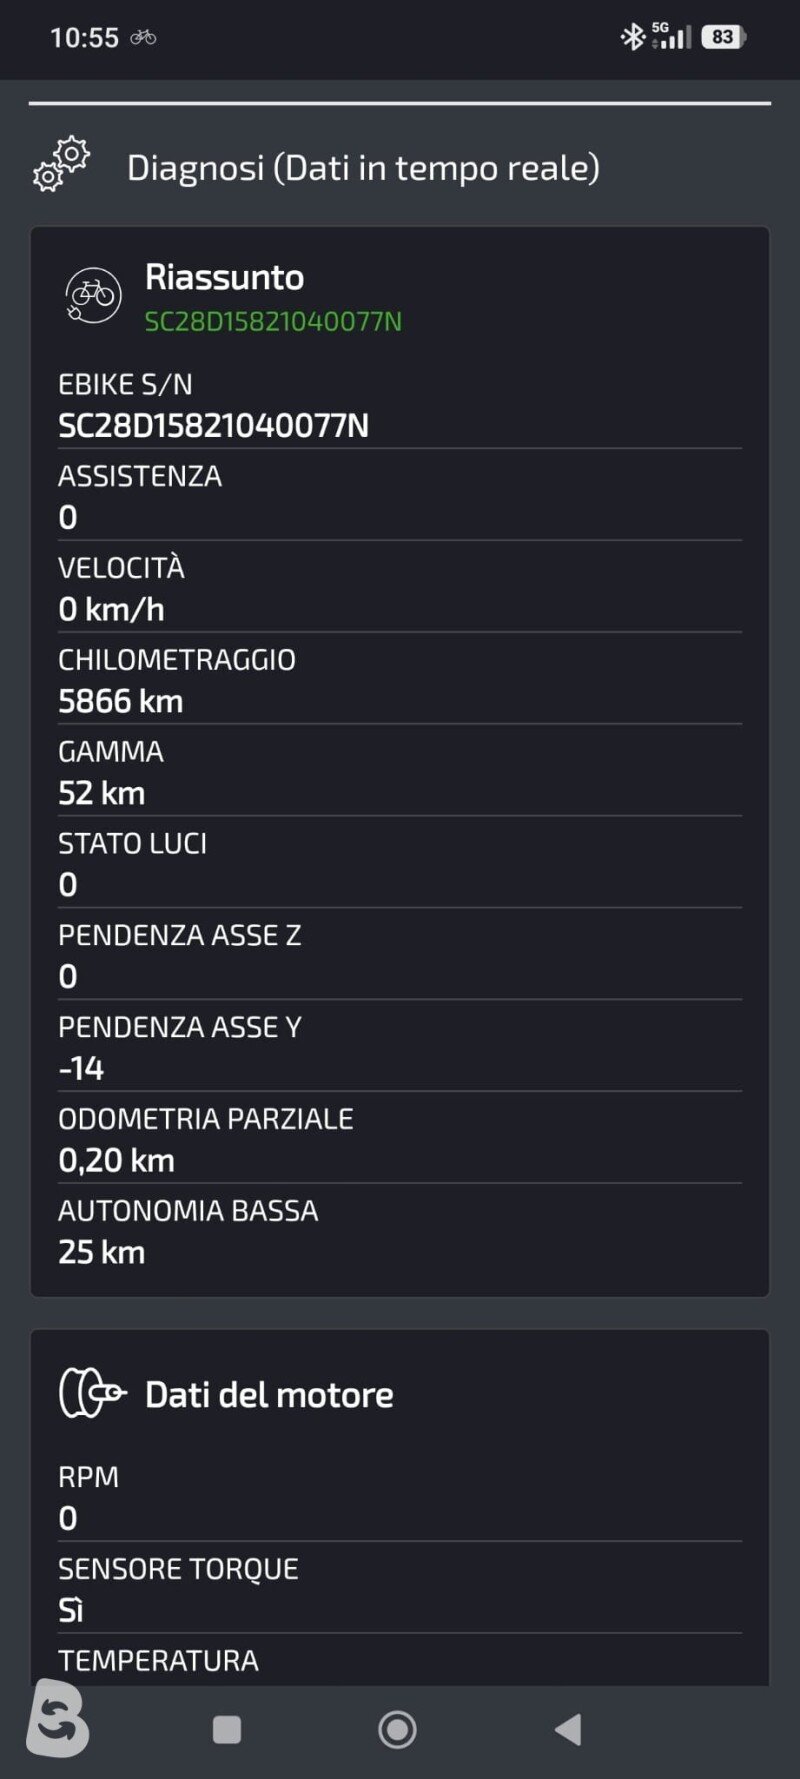This screenshot has height=1779, width=800.
Task: Tap the green serial number under Riassunto
Action: tap(273, 321)
